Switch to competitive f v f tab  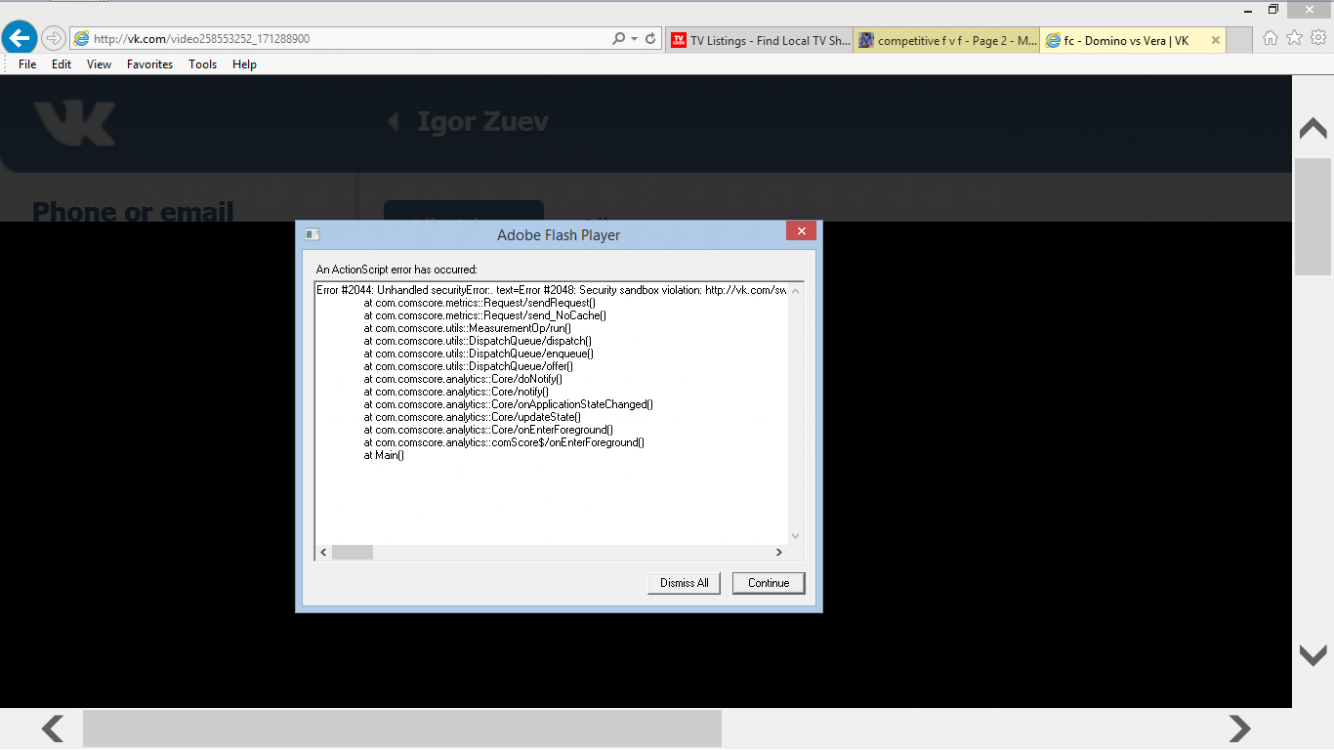(x=947, y=41)
